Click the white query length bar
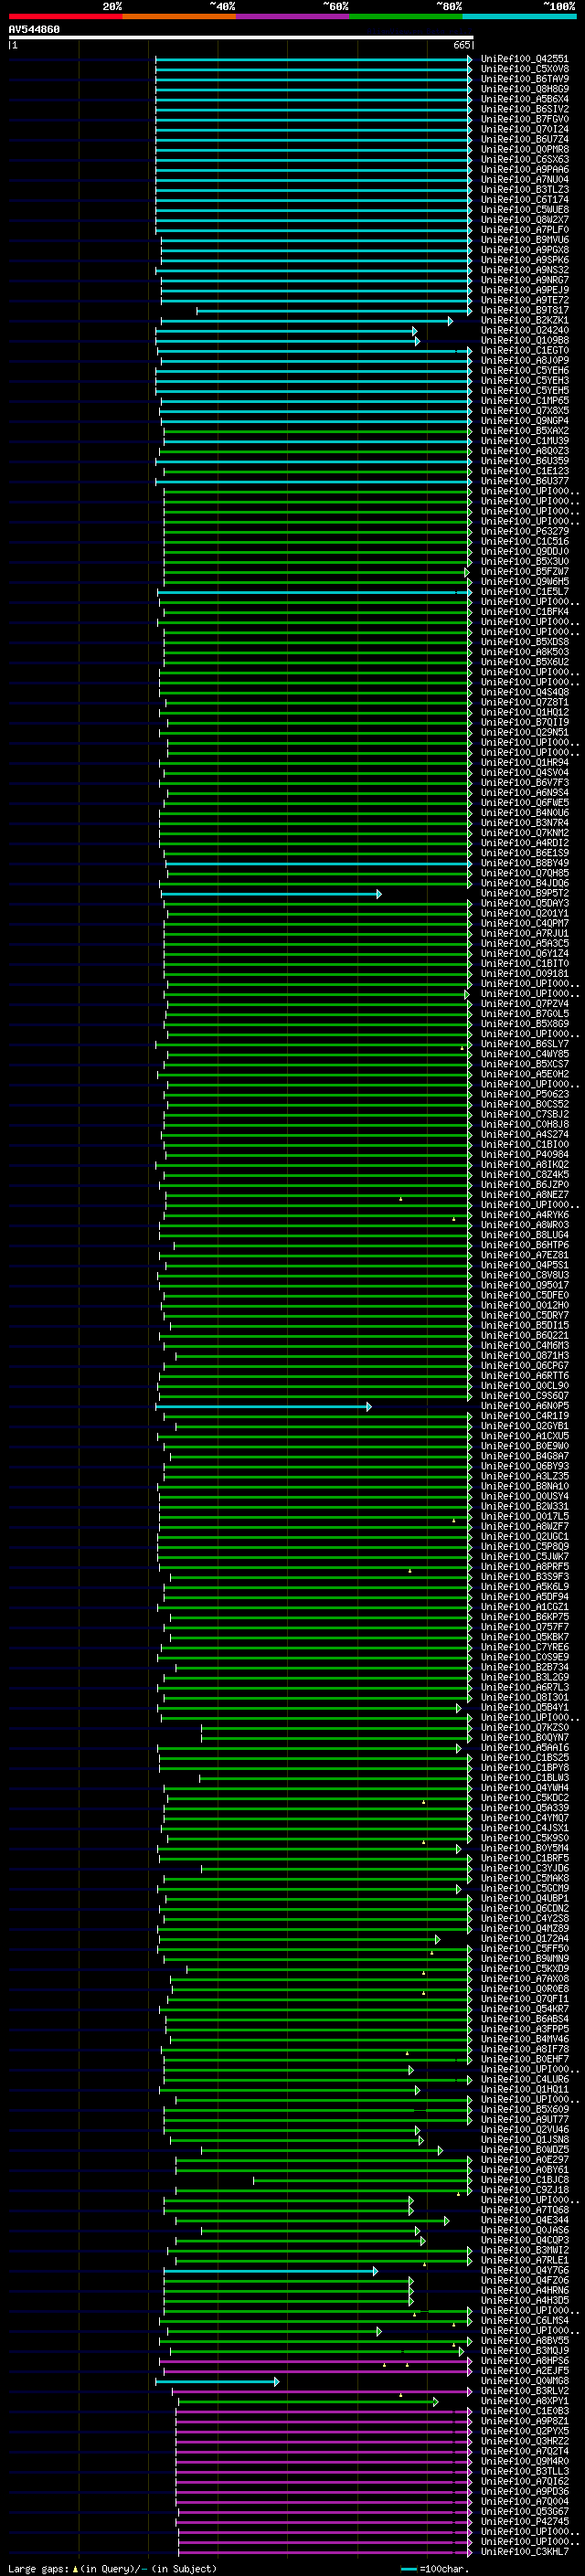The image size is (585, 2576). pyautogui.click(x=241, y=38)
